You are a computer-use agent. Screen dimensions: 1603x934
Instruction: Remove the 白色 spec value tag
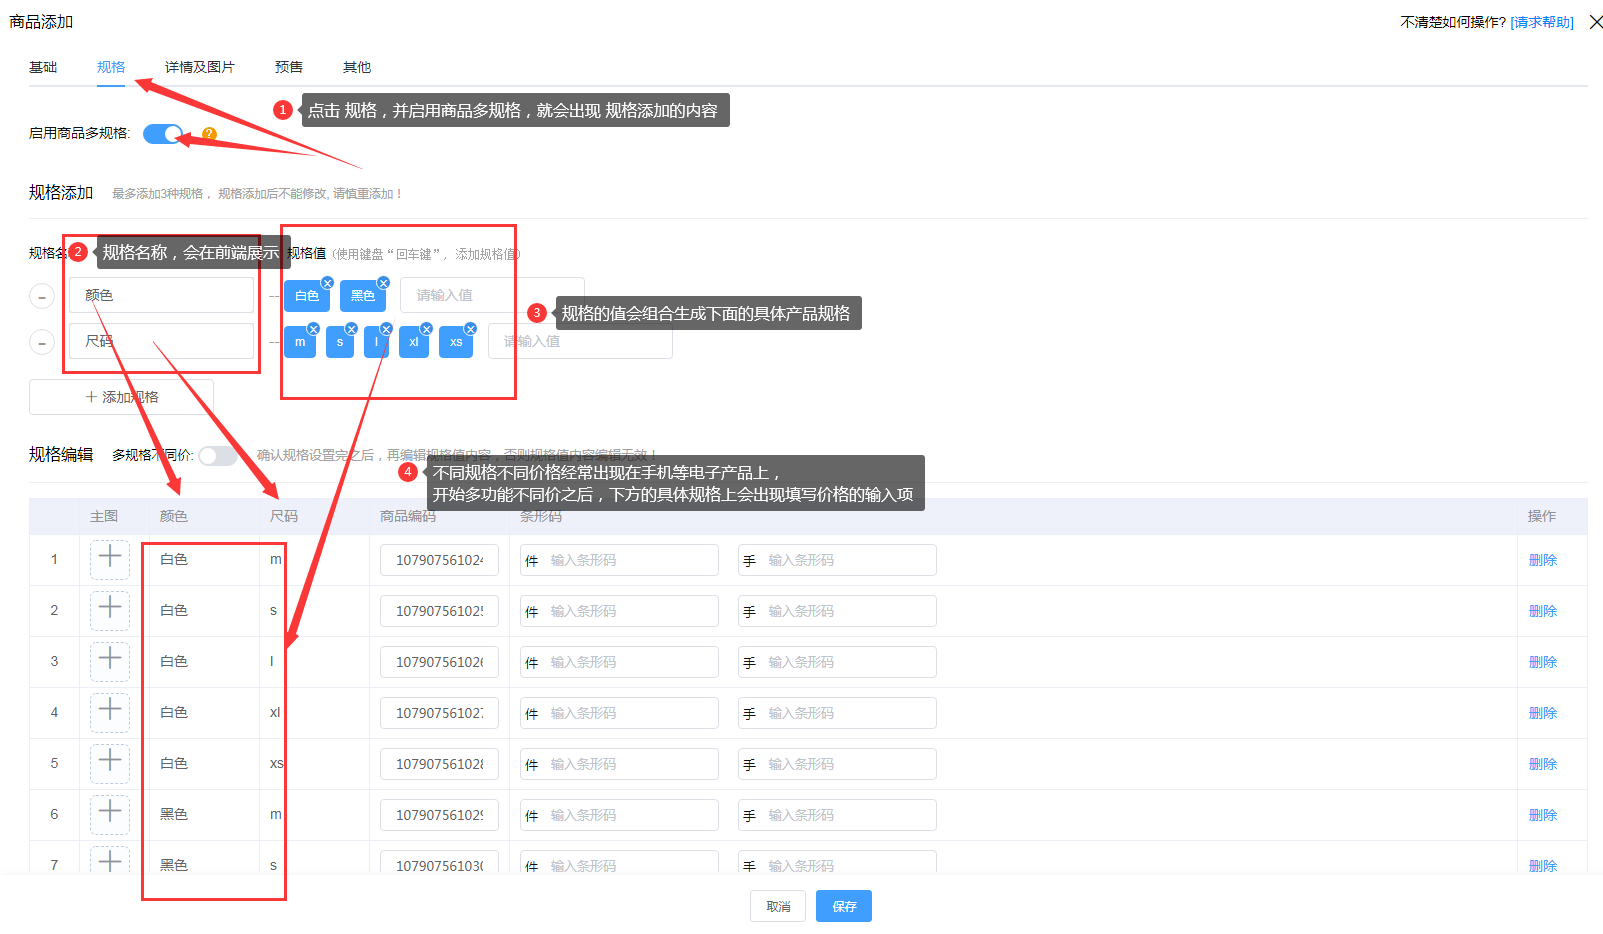pyautogui.click(x=327, y=283)
